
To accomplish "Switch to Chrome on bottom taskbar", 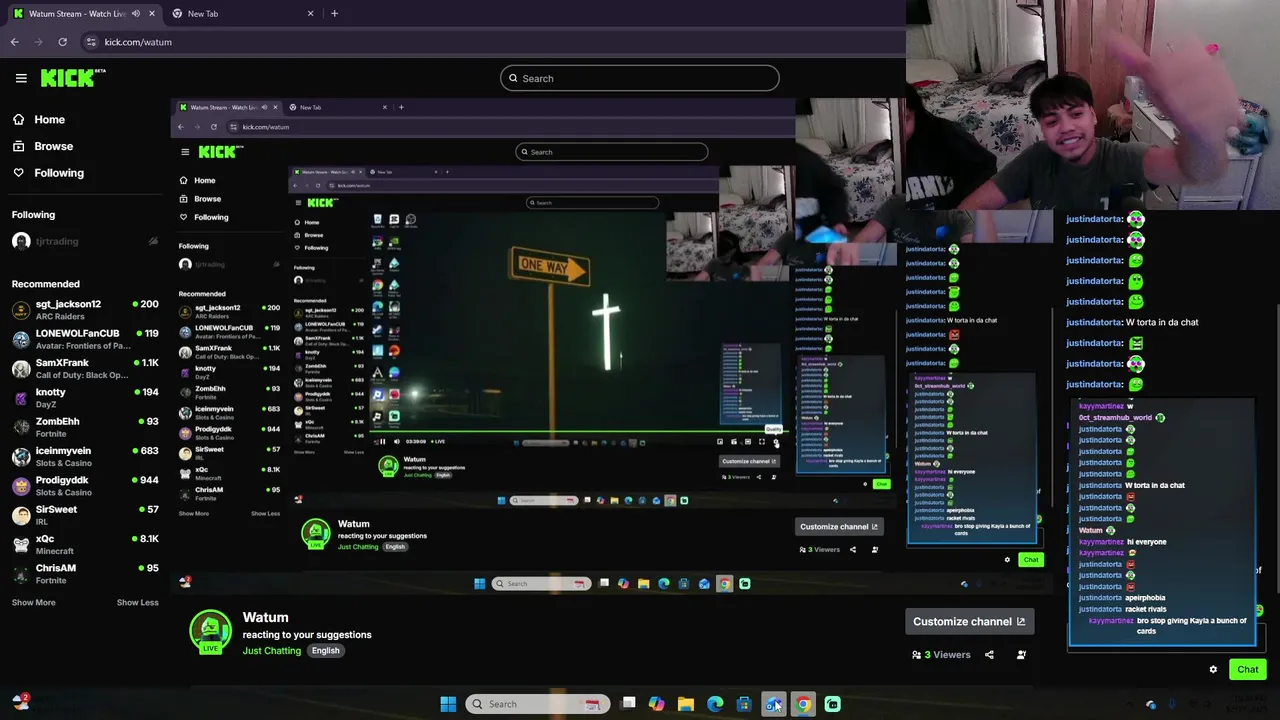I will pos(803,704).
